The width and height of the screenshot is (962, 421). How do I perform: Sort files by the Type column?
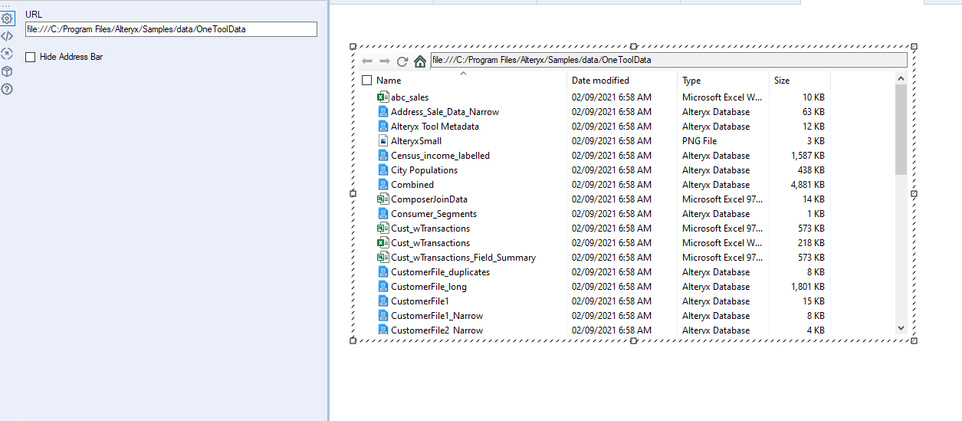(x=691, y=80)
